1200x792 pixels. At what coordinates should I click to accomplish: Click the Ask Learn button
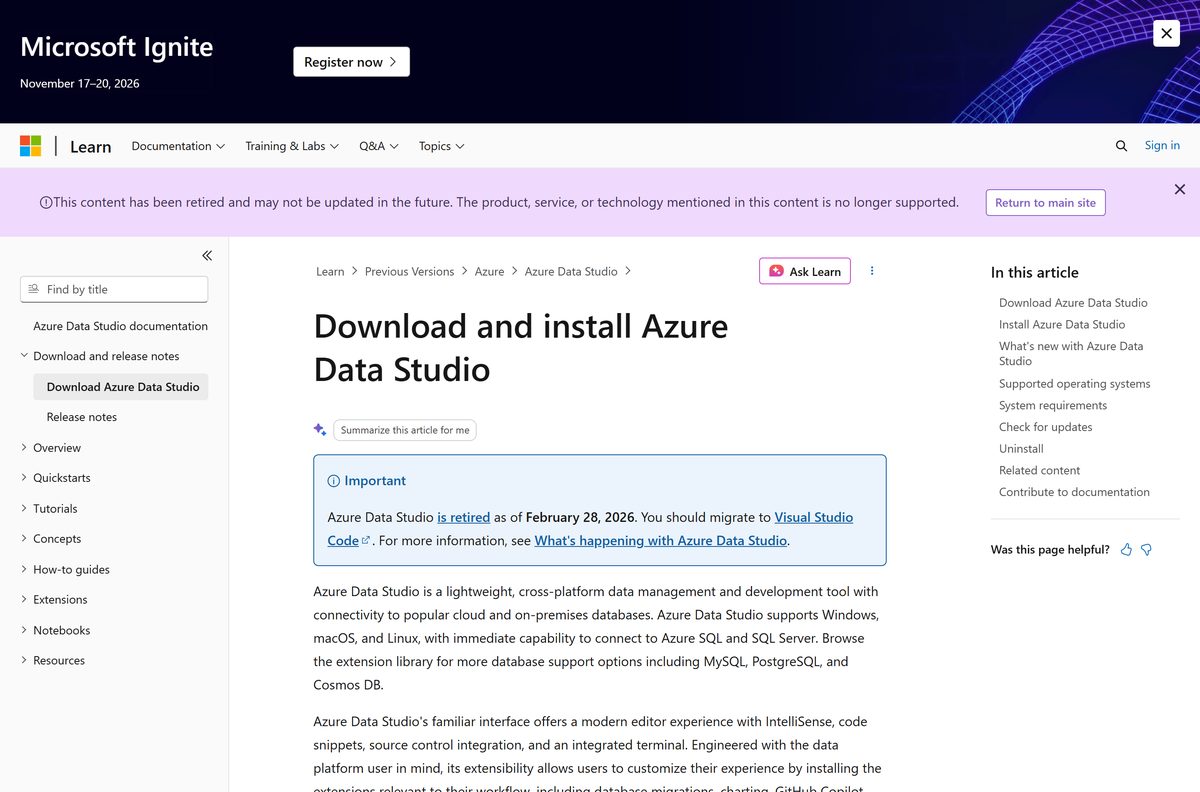click(805, 271)
